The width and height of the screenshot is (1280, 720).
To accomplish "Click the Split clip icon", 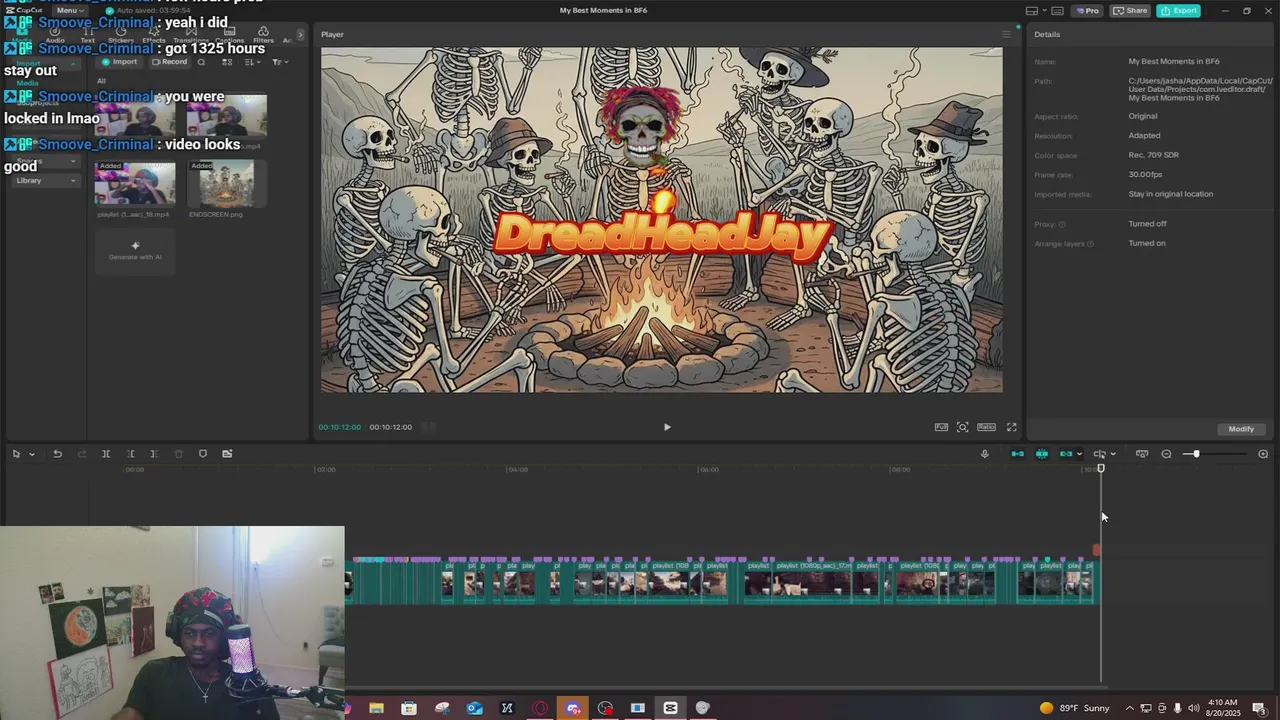I will pyautogui.click(x=106, y=454).
